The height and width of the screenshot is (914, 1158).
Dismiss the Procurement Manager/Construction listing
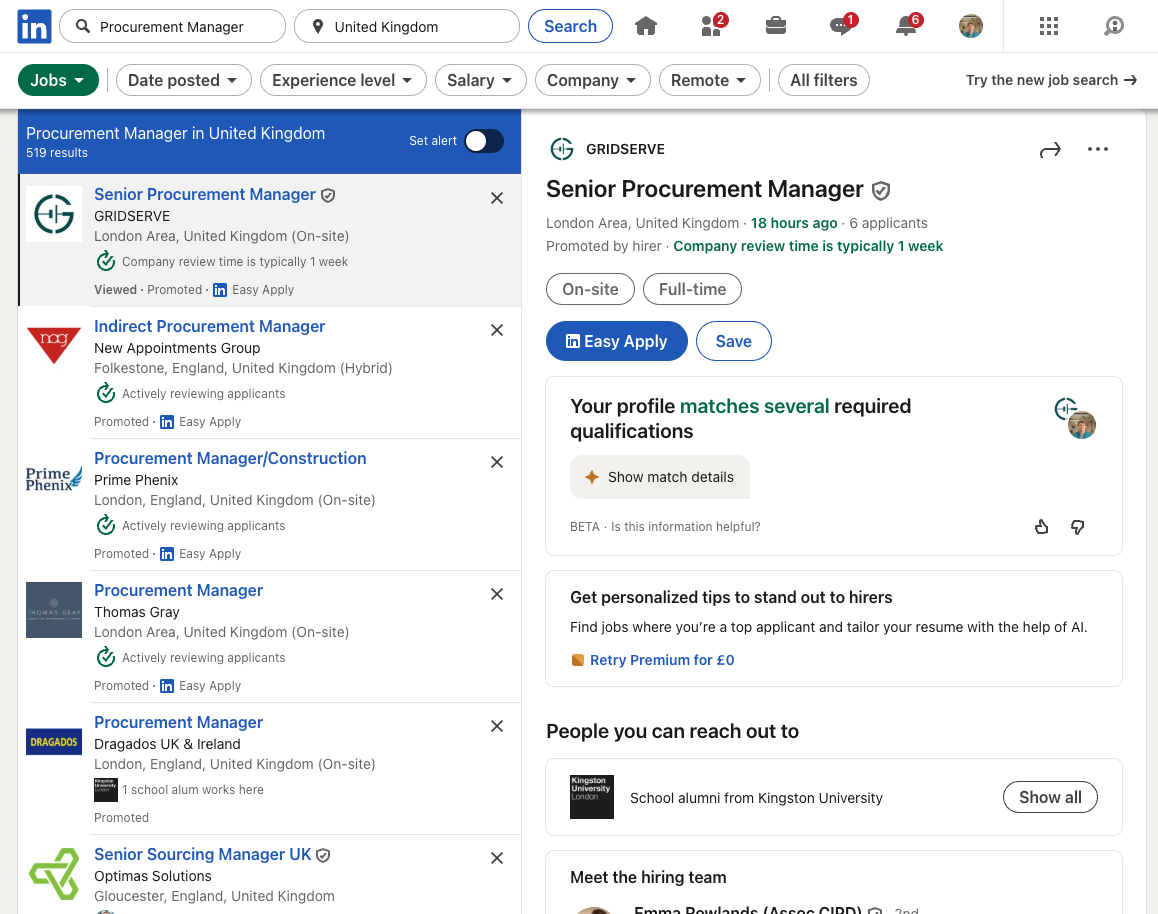coord(497,462)
